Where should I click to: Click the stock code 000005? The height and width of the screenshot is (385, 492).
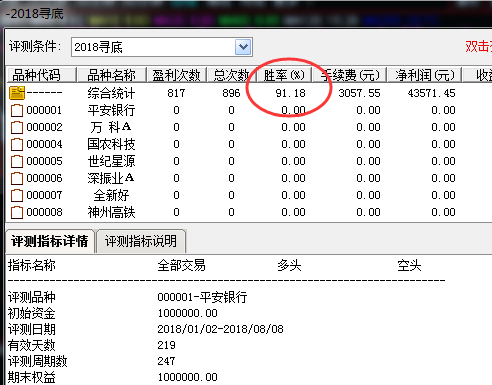pos(44,161)
